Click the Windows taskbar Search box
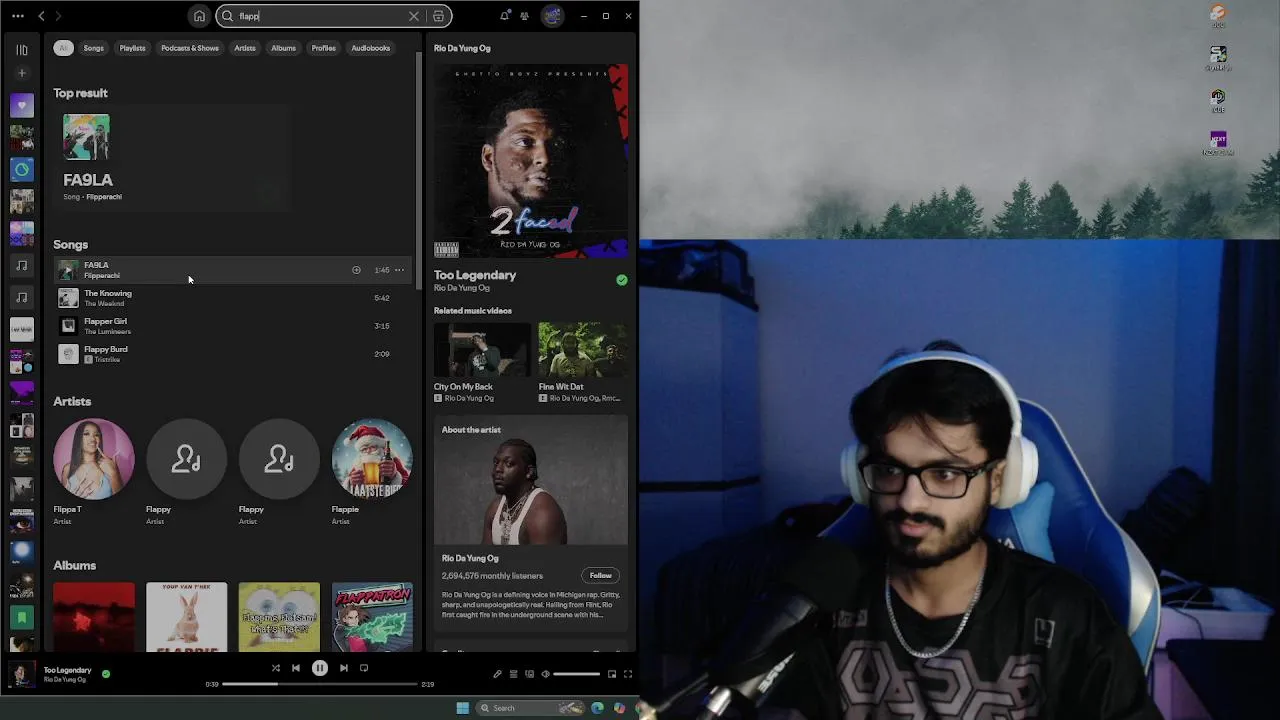The image size is (1280, 720). 530,708
